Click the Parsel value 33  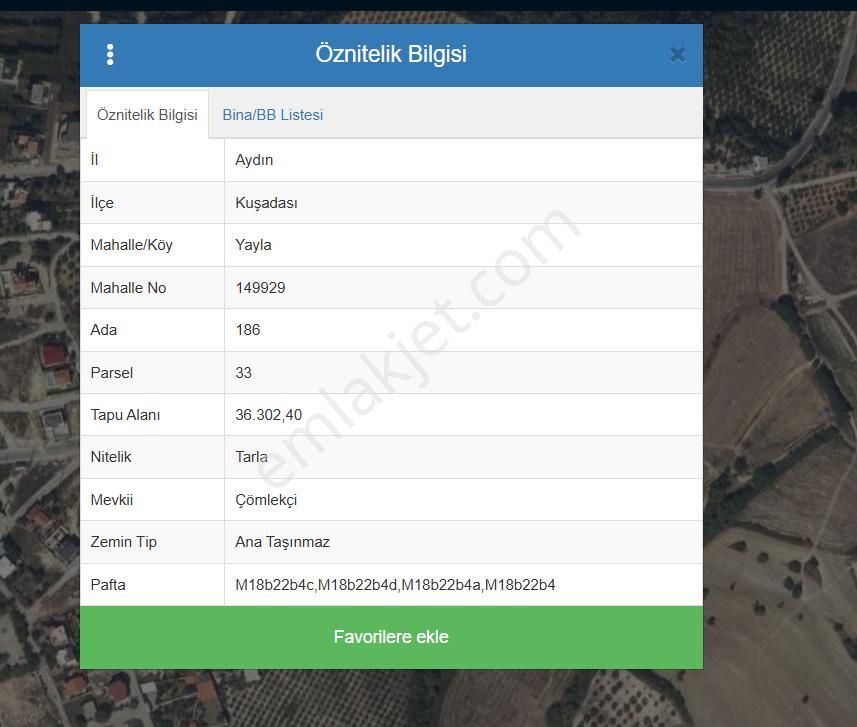243,373
